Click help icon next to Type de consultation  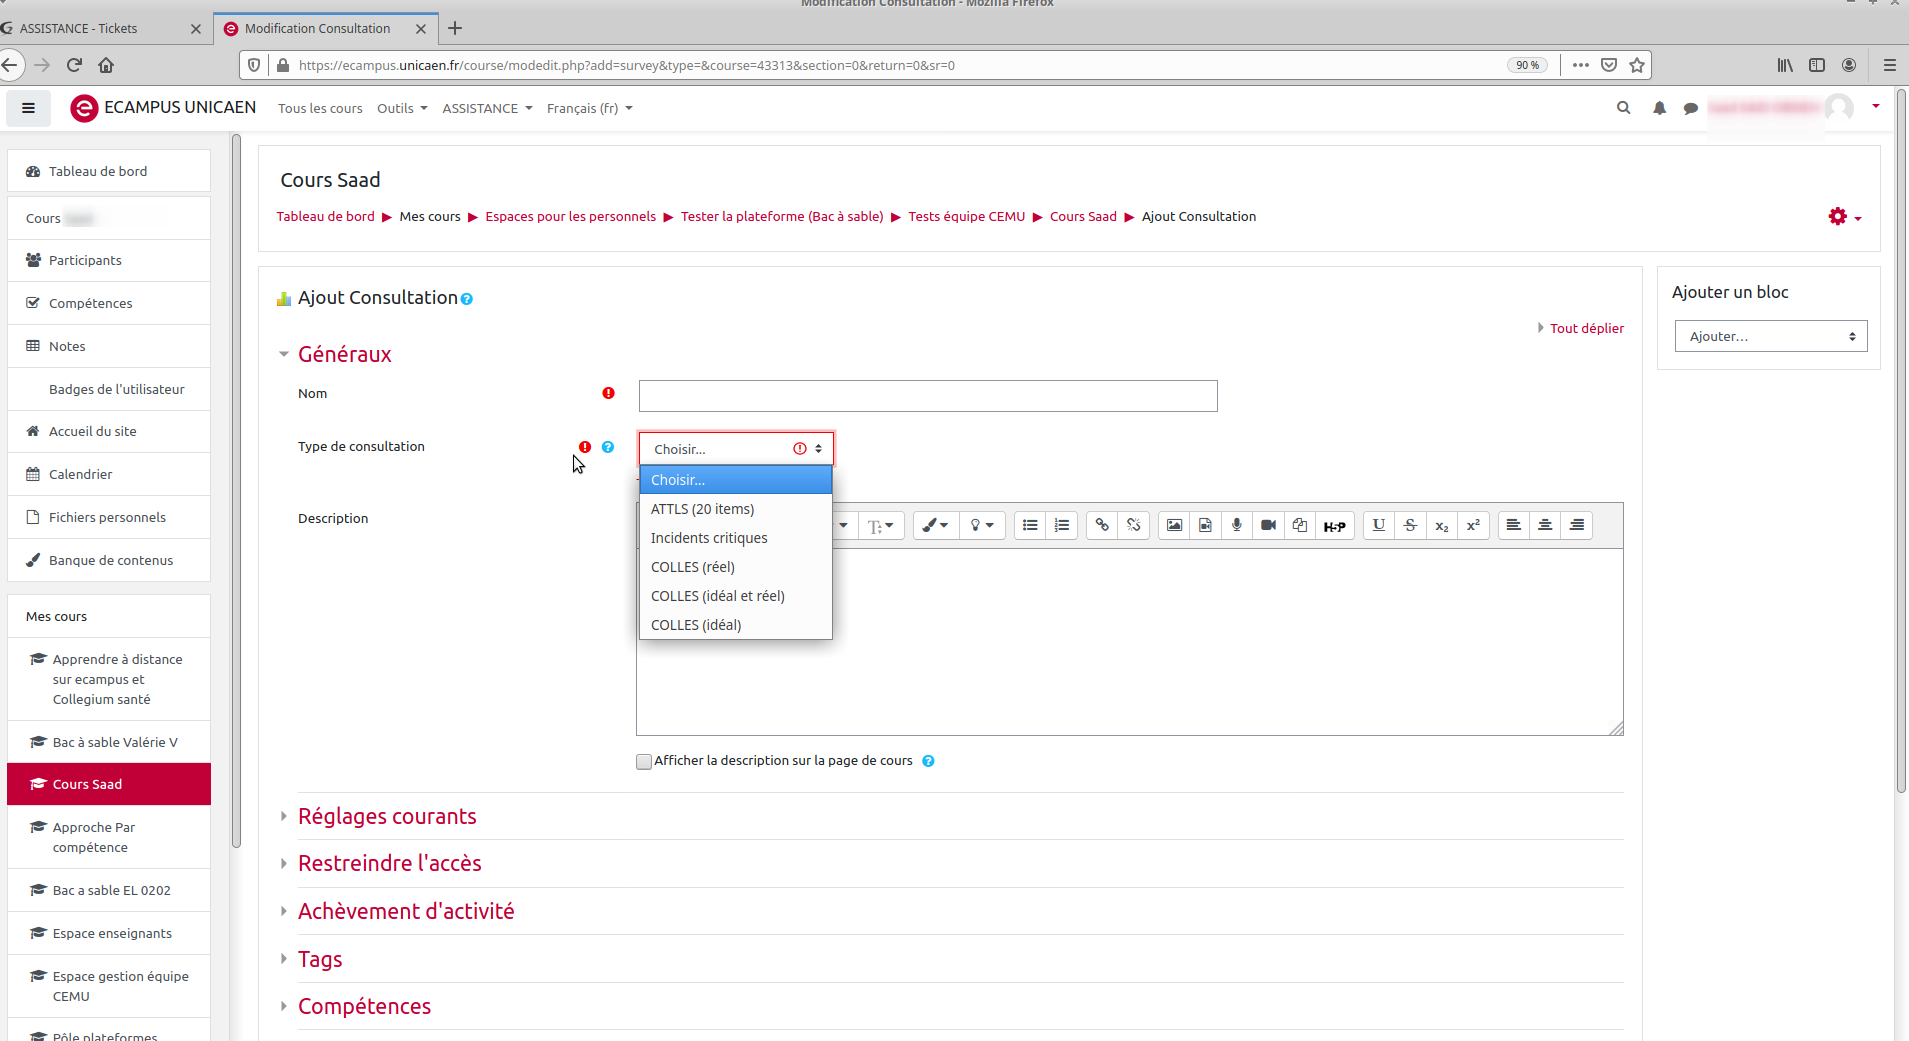click(608, 447)
